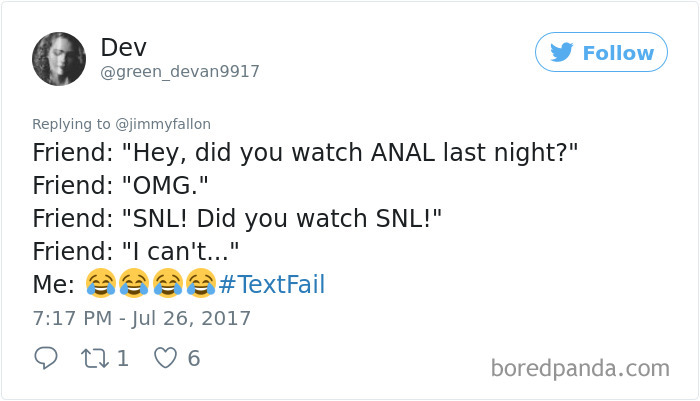Click the boredpanda.com watermark
The width and height of the screenshot is (700, 401).
tap(580, 368)
